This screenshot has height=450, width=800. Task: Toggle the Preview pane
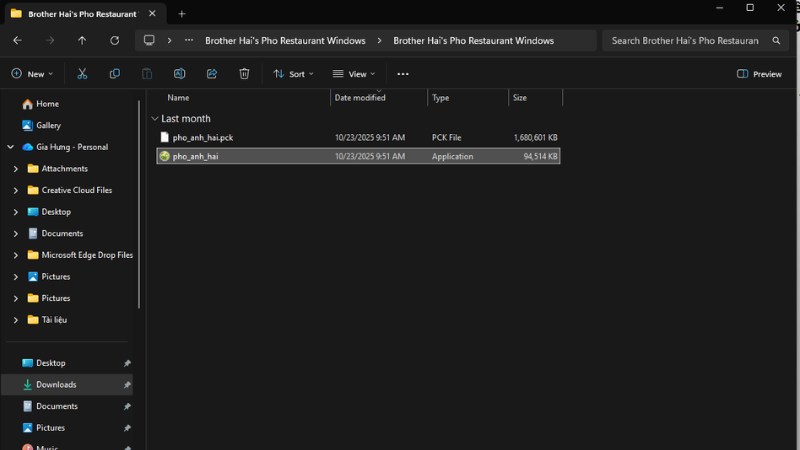pyautogui.click(x=759, y=74)
